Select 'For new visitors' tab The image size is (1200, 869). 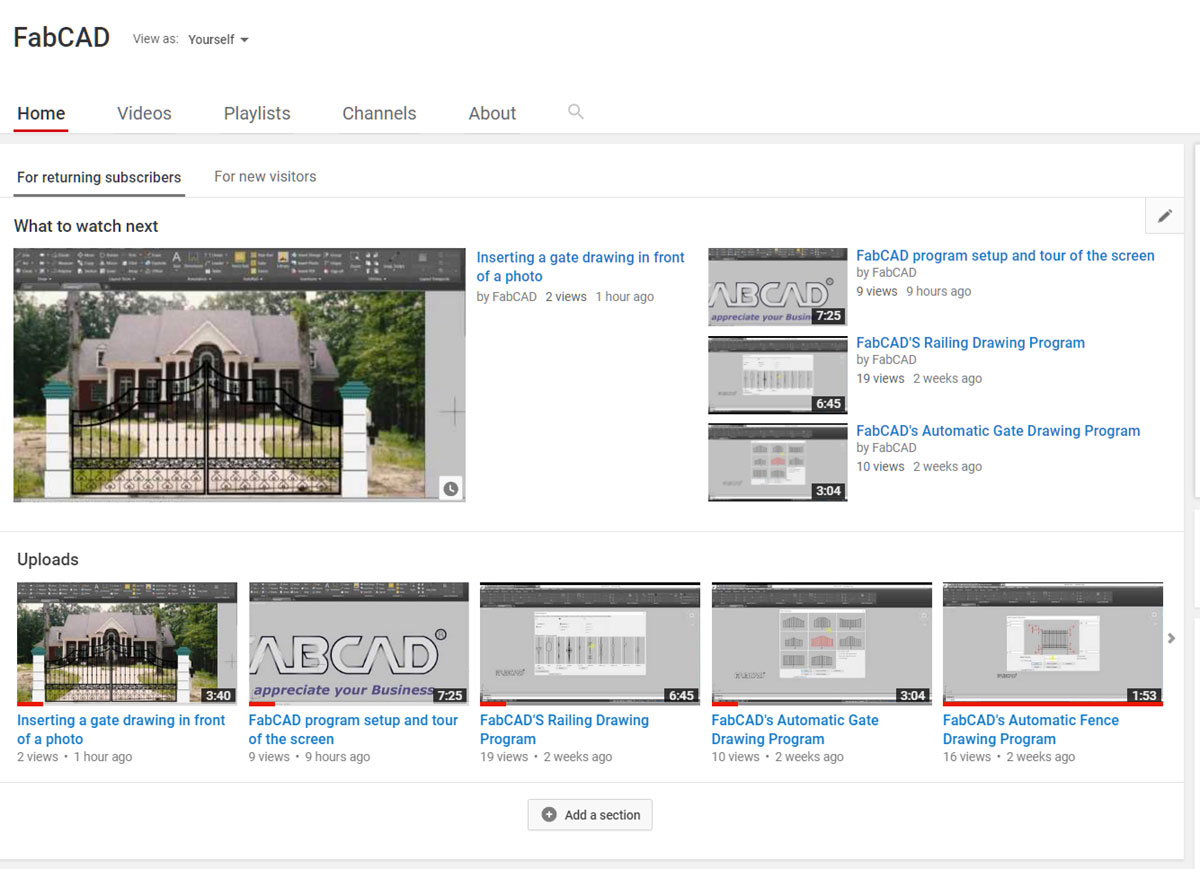265,177
